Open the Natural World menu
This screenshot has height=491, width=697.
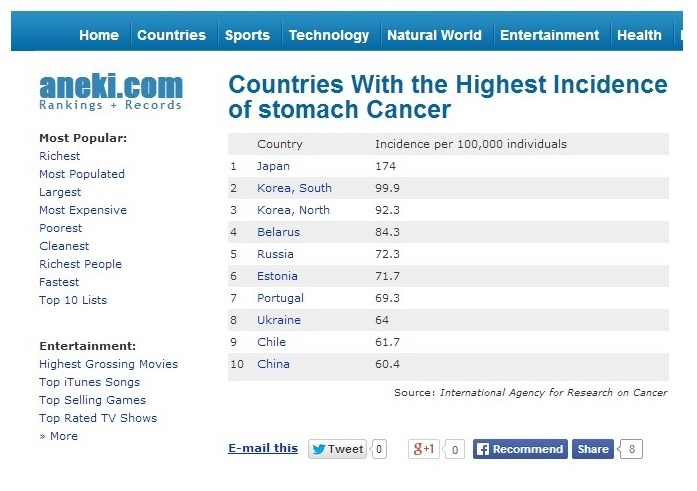[x=434, y=35]
